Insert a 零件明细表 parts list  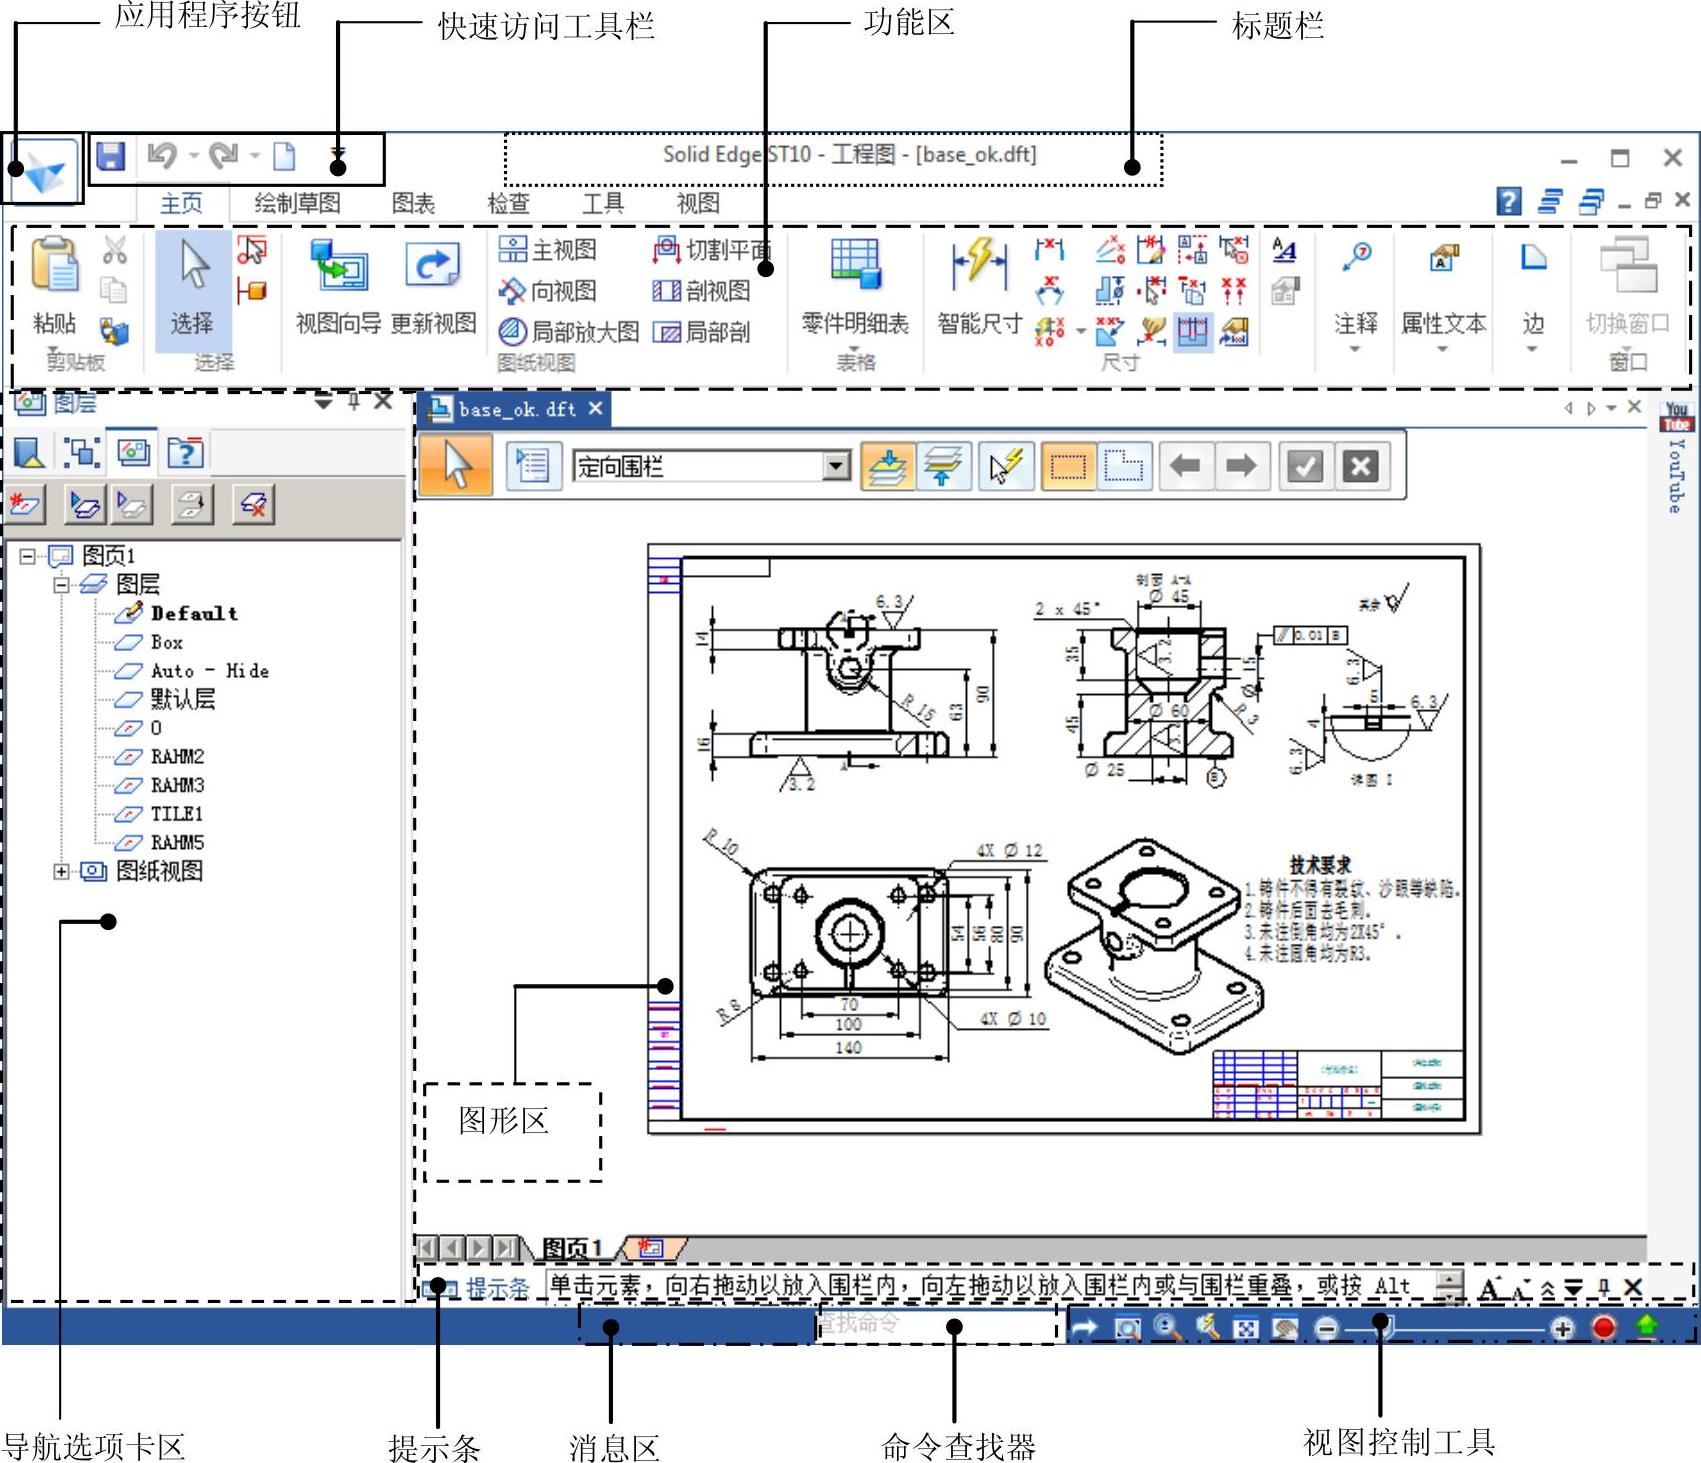tap(855, 287)
